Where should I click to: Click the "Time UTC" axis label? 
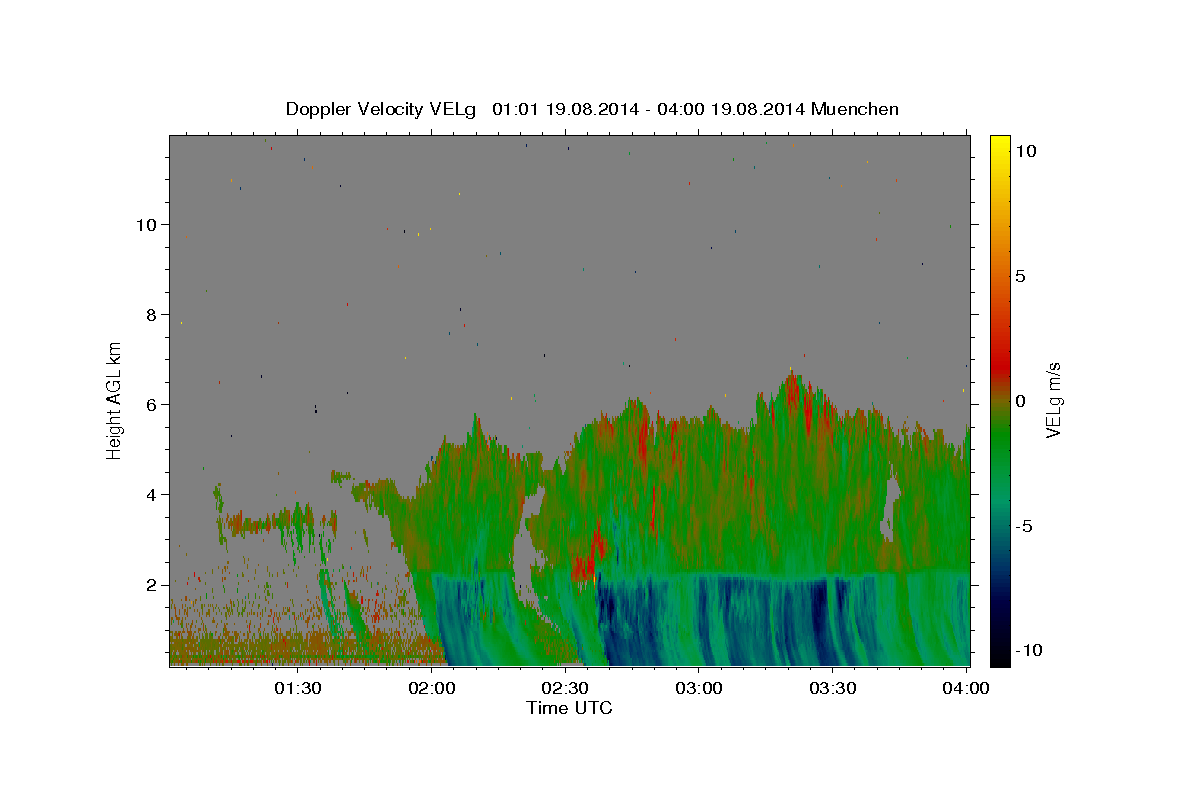point(569,708)
